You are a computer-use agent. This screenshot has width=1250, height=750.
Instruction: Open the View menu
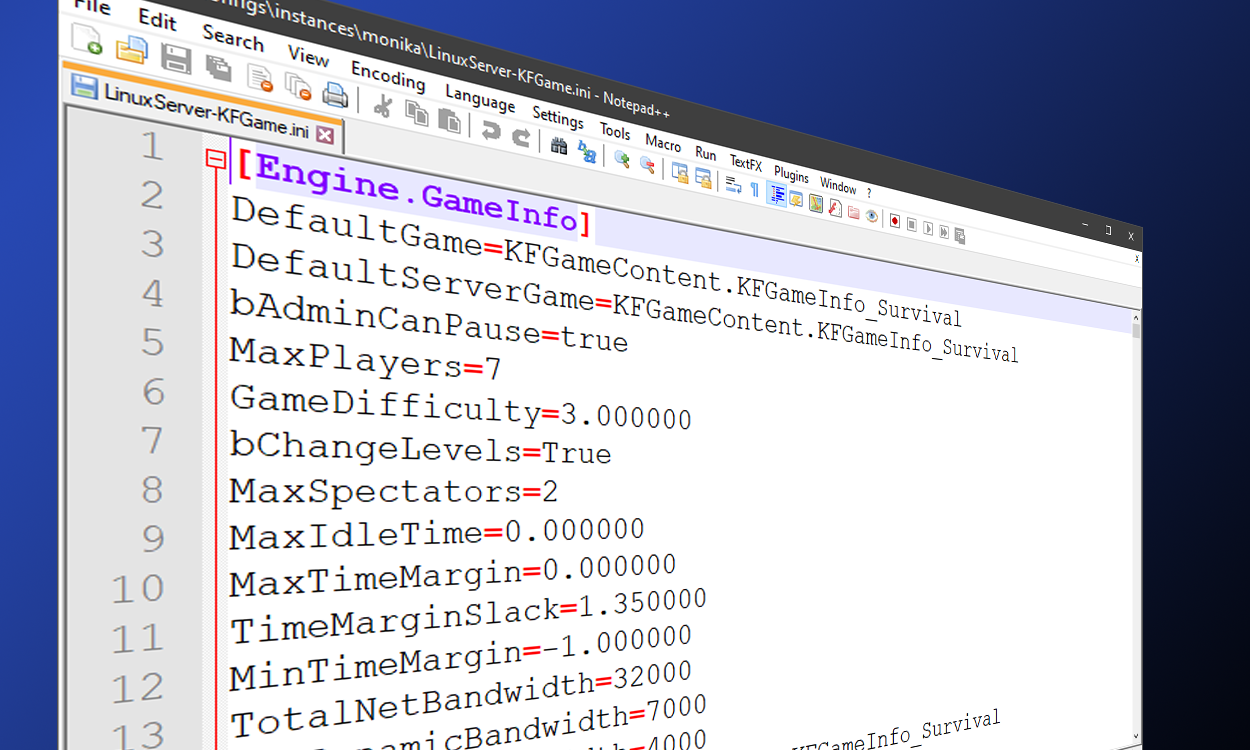coord(308,57)
